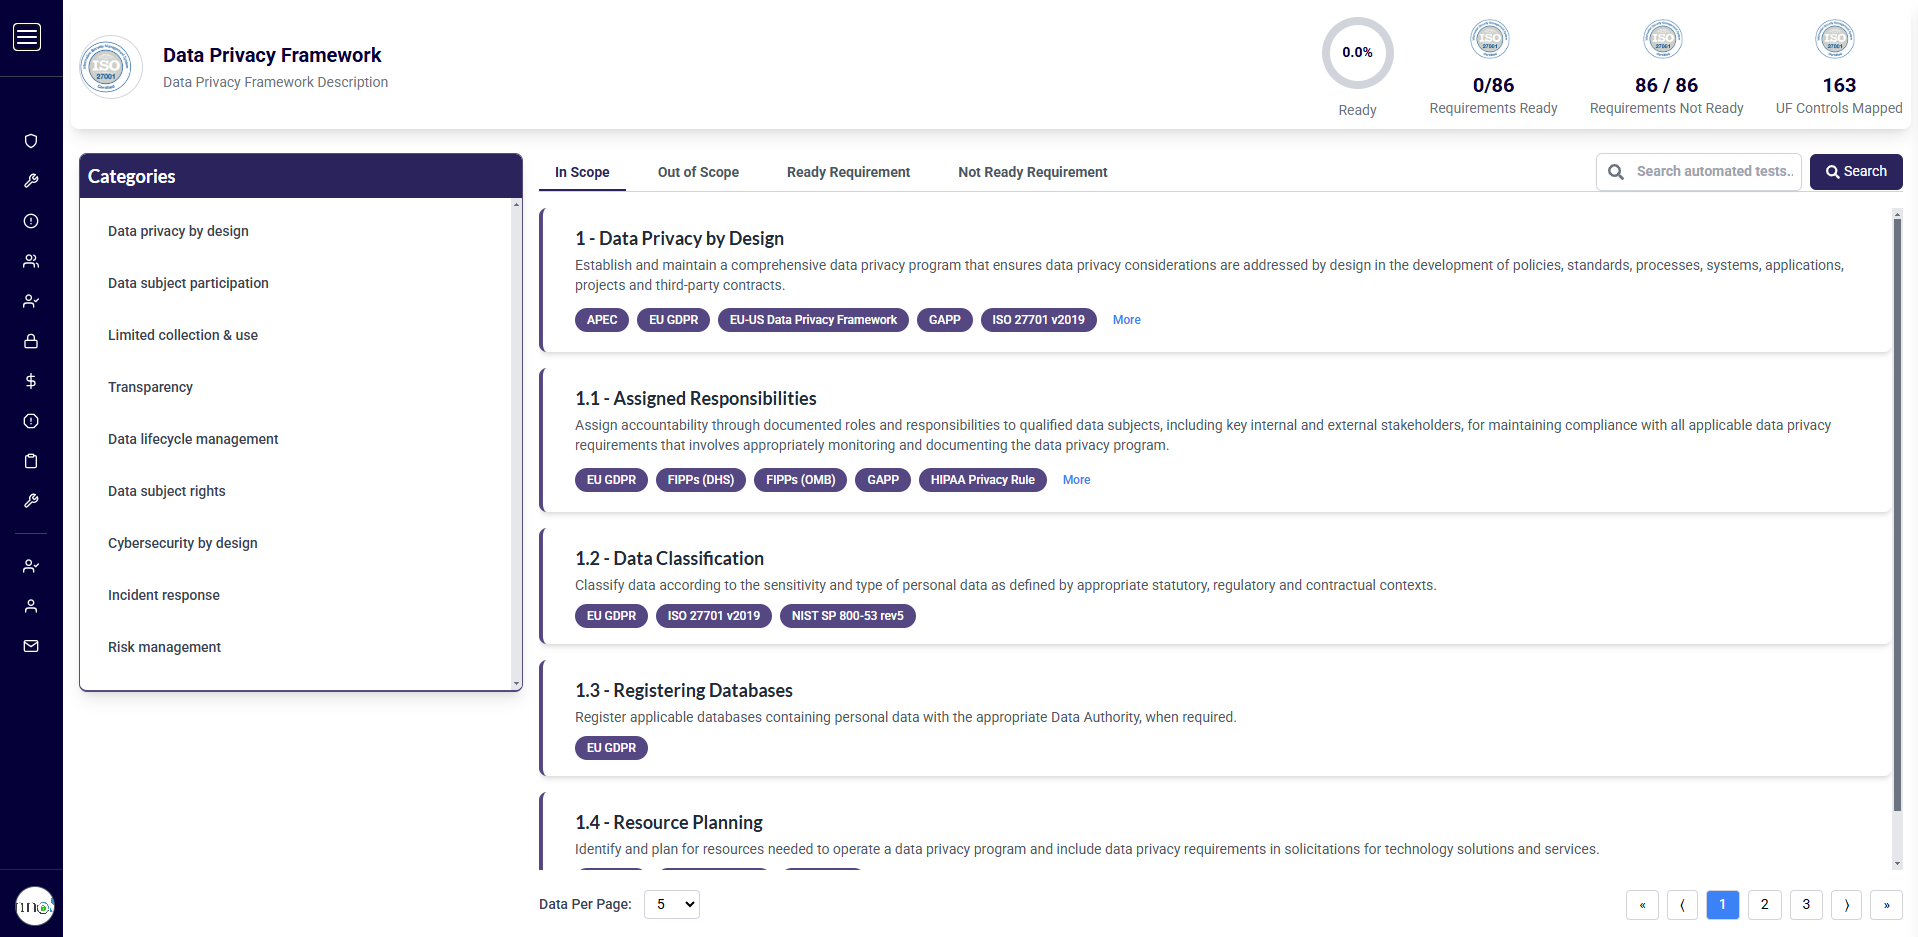Expand More tags under Assigned Responsibilities
The width and height of the screenshot is (1918, 937).
[1076, 480]
